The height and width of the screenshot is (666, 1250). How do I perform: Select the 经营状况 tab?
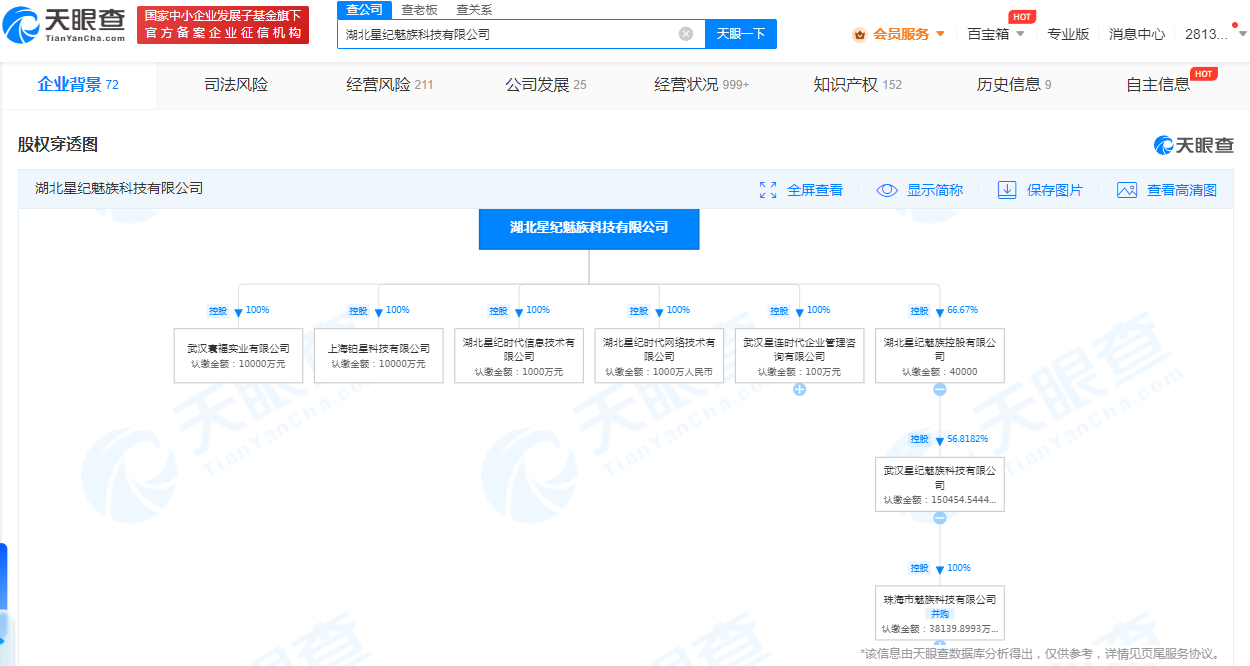point(702,85)
